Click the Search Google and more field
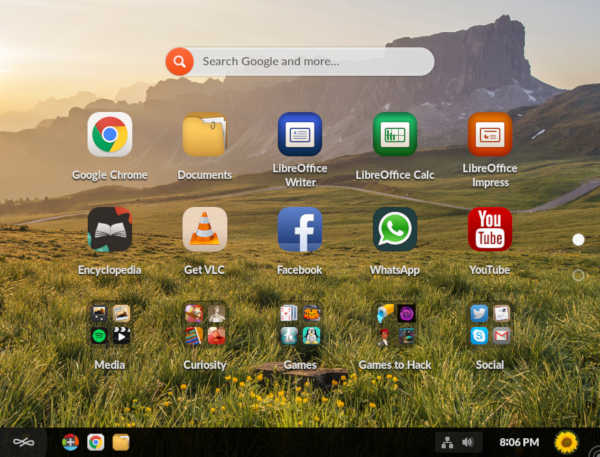600x457 pixels. point(310,62)
